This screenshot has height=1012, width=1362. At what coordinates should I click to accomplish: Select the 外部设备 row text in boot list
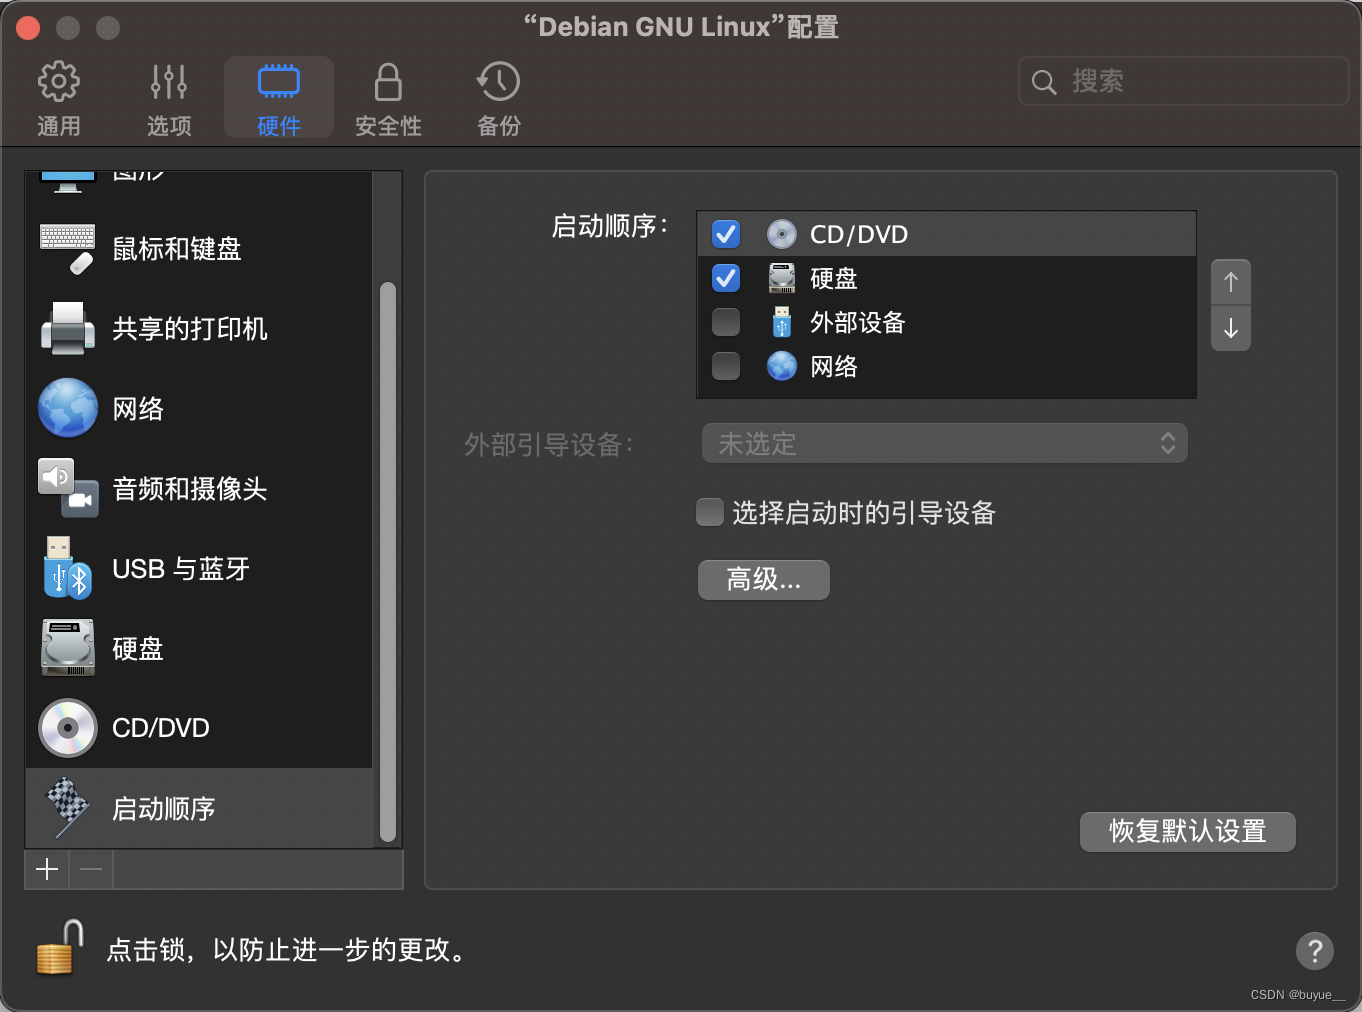[x=857, y=322]
